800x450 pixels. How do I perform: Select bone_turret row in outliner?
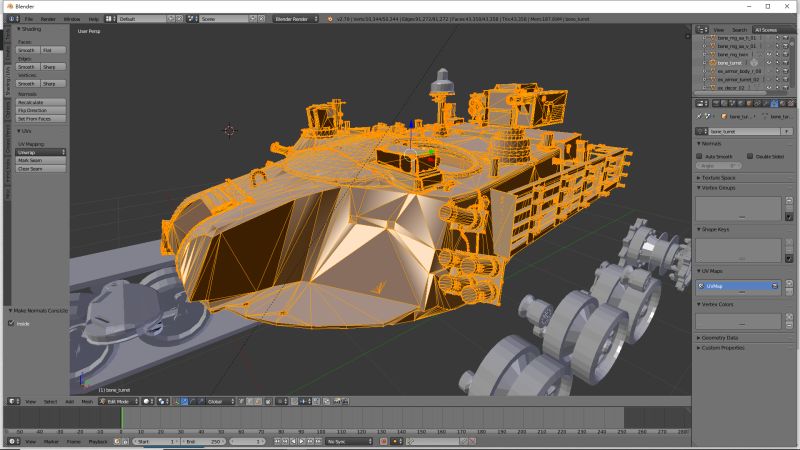[730, 63]
